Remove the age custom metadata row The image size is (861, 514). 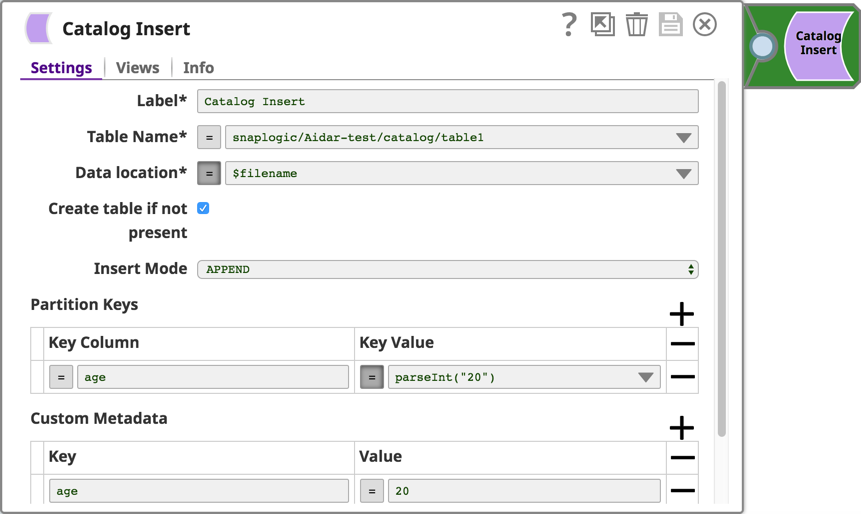point(682,491)
